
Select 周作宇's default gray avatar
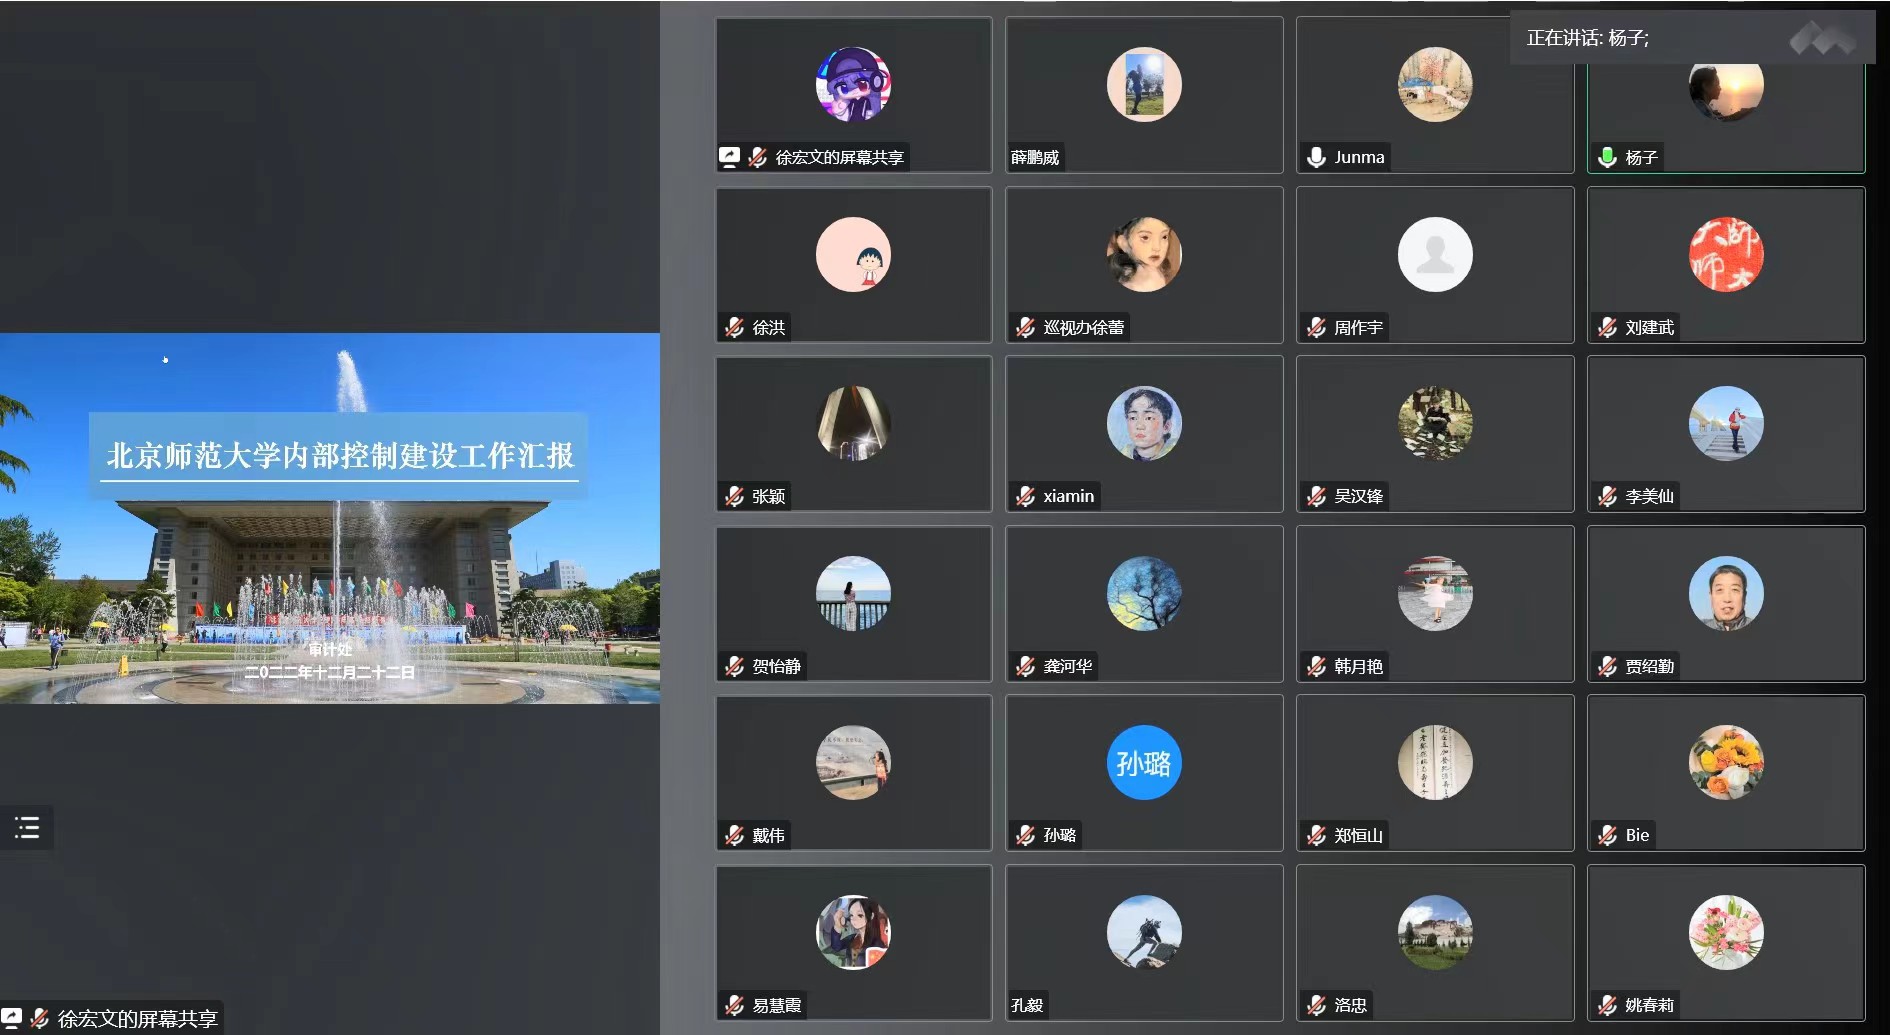pos(1435,254)
